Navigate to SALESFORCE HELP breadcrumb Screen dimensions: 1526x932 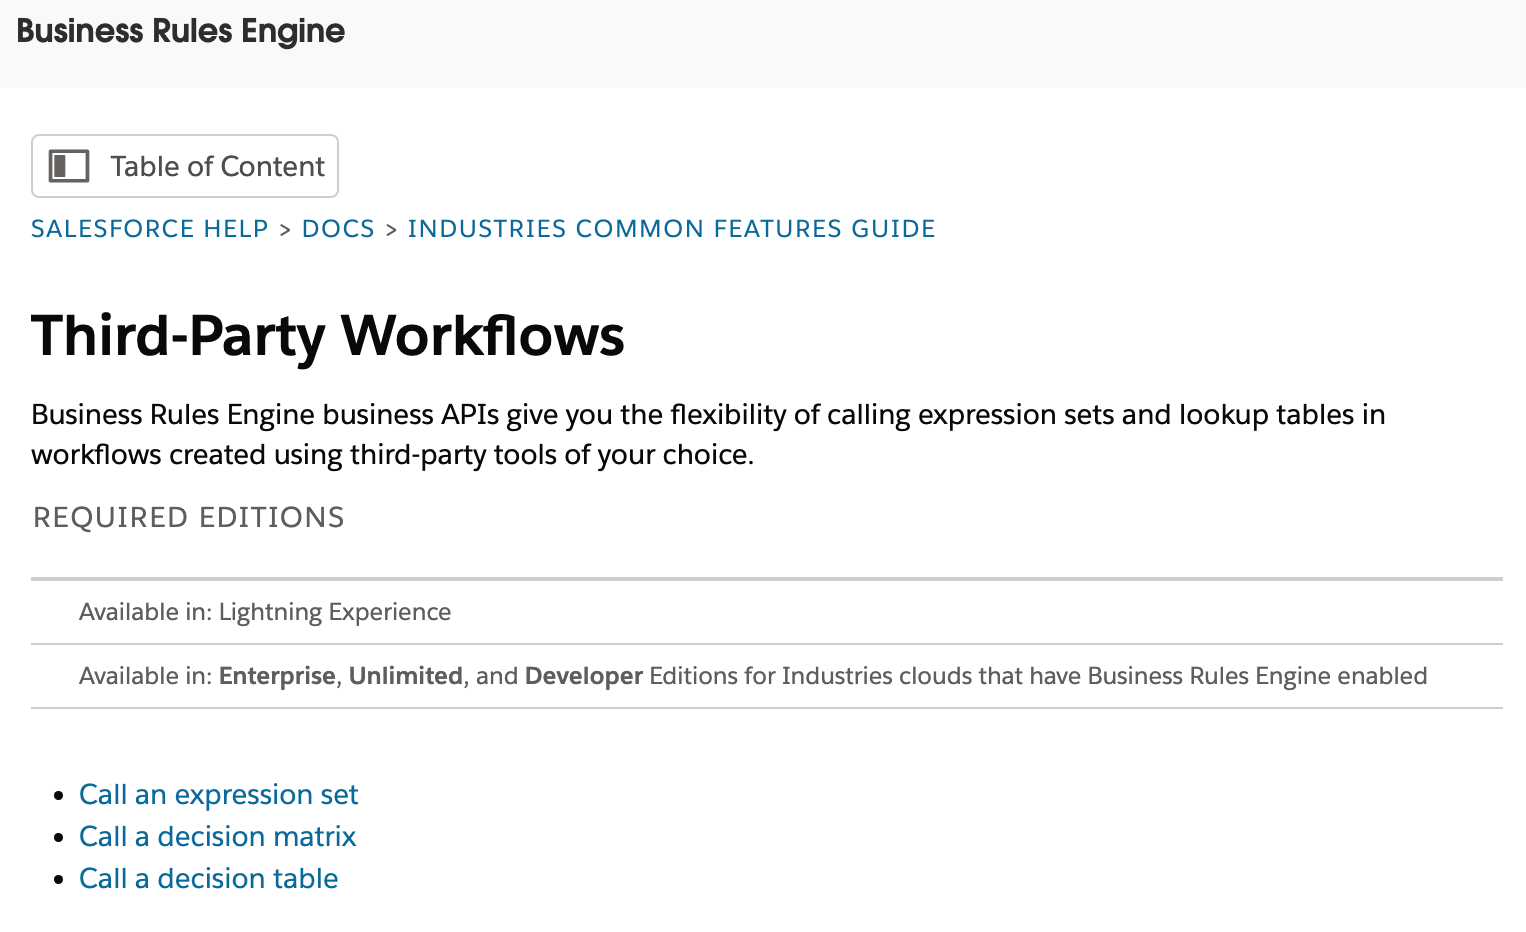(x=149, y=228)
